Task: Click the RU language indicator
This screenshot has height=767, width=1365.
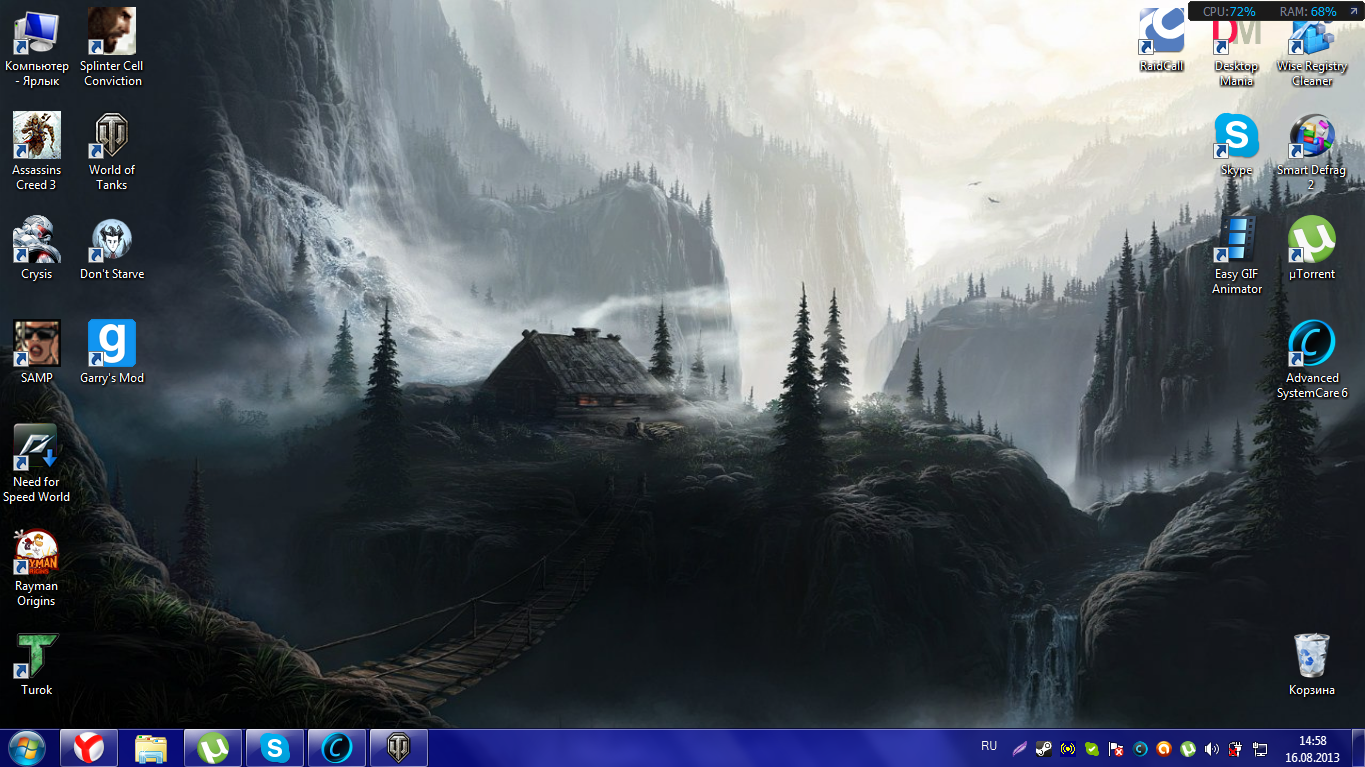Action: (x=989, y=746)
